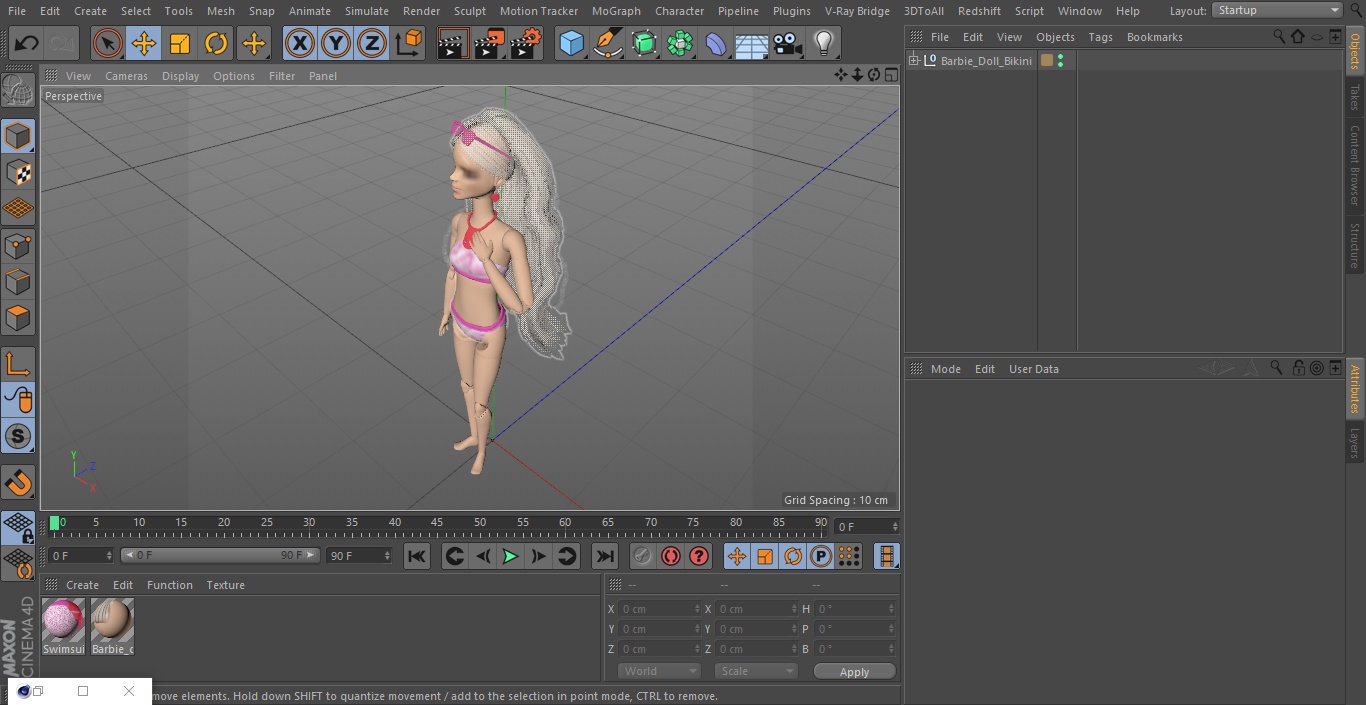Image resolution: width=1366 pixels, height=705 pixels.
Task: Add a Light object
Action: tap(824, 43)
